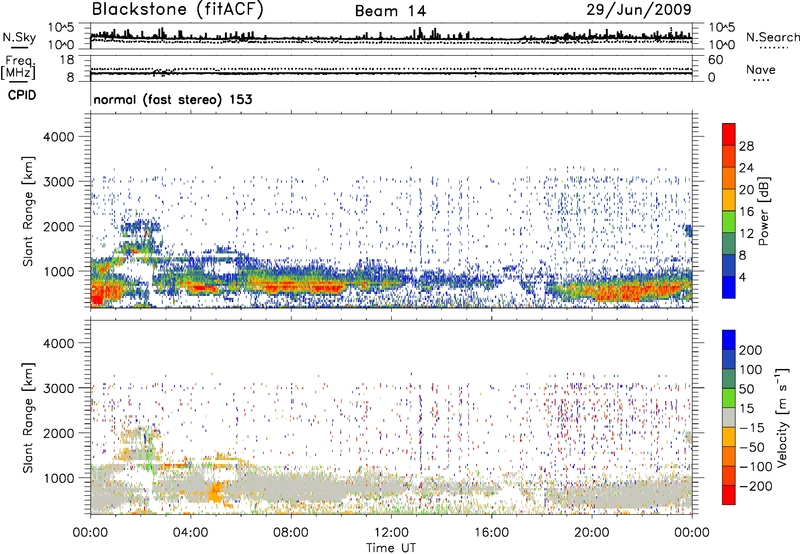Viewport: 800px width, 554px height.
Task: Click the 'Velocity [m s-1]' color bar label
Action: 781,417
